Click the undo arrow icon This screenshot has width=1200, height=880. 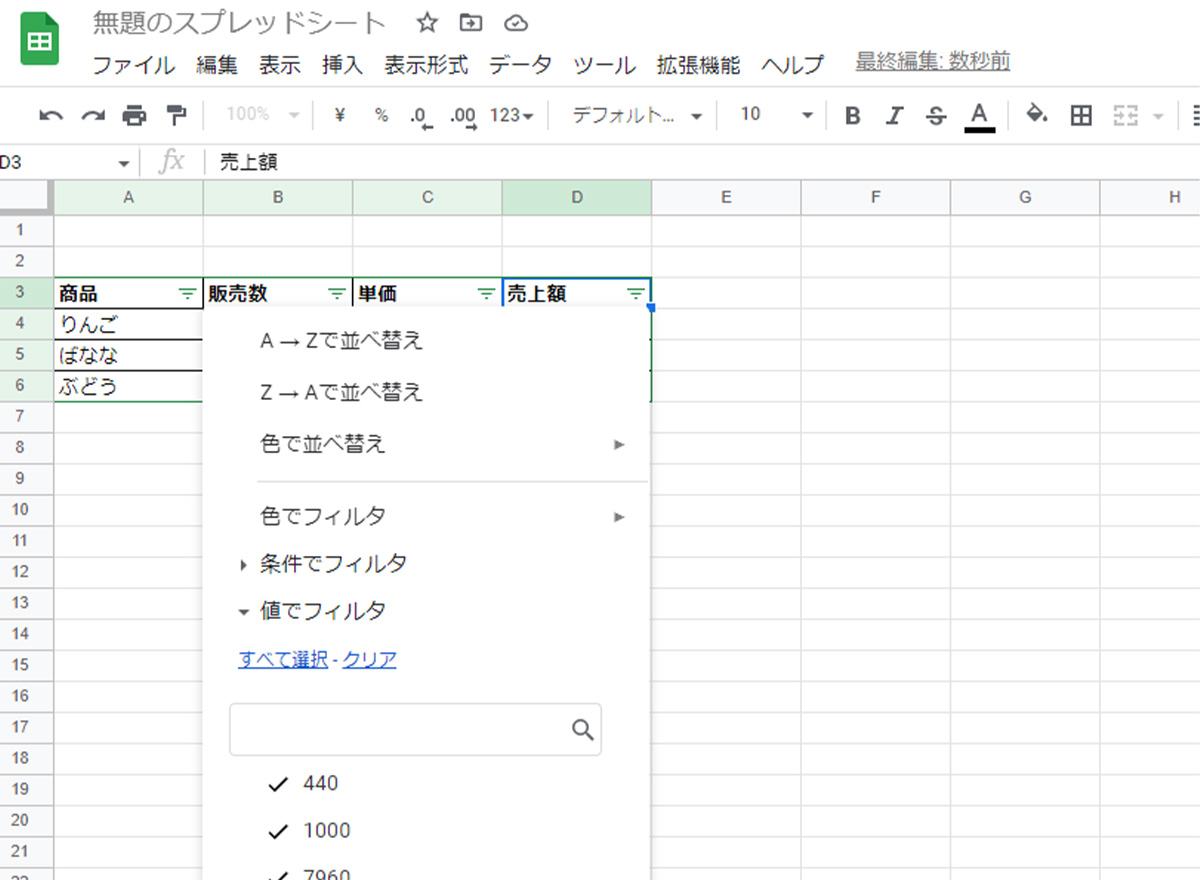(x=51, y=116)
